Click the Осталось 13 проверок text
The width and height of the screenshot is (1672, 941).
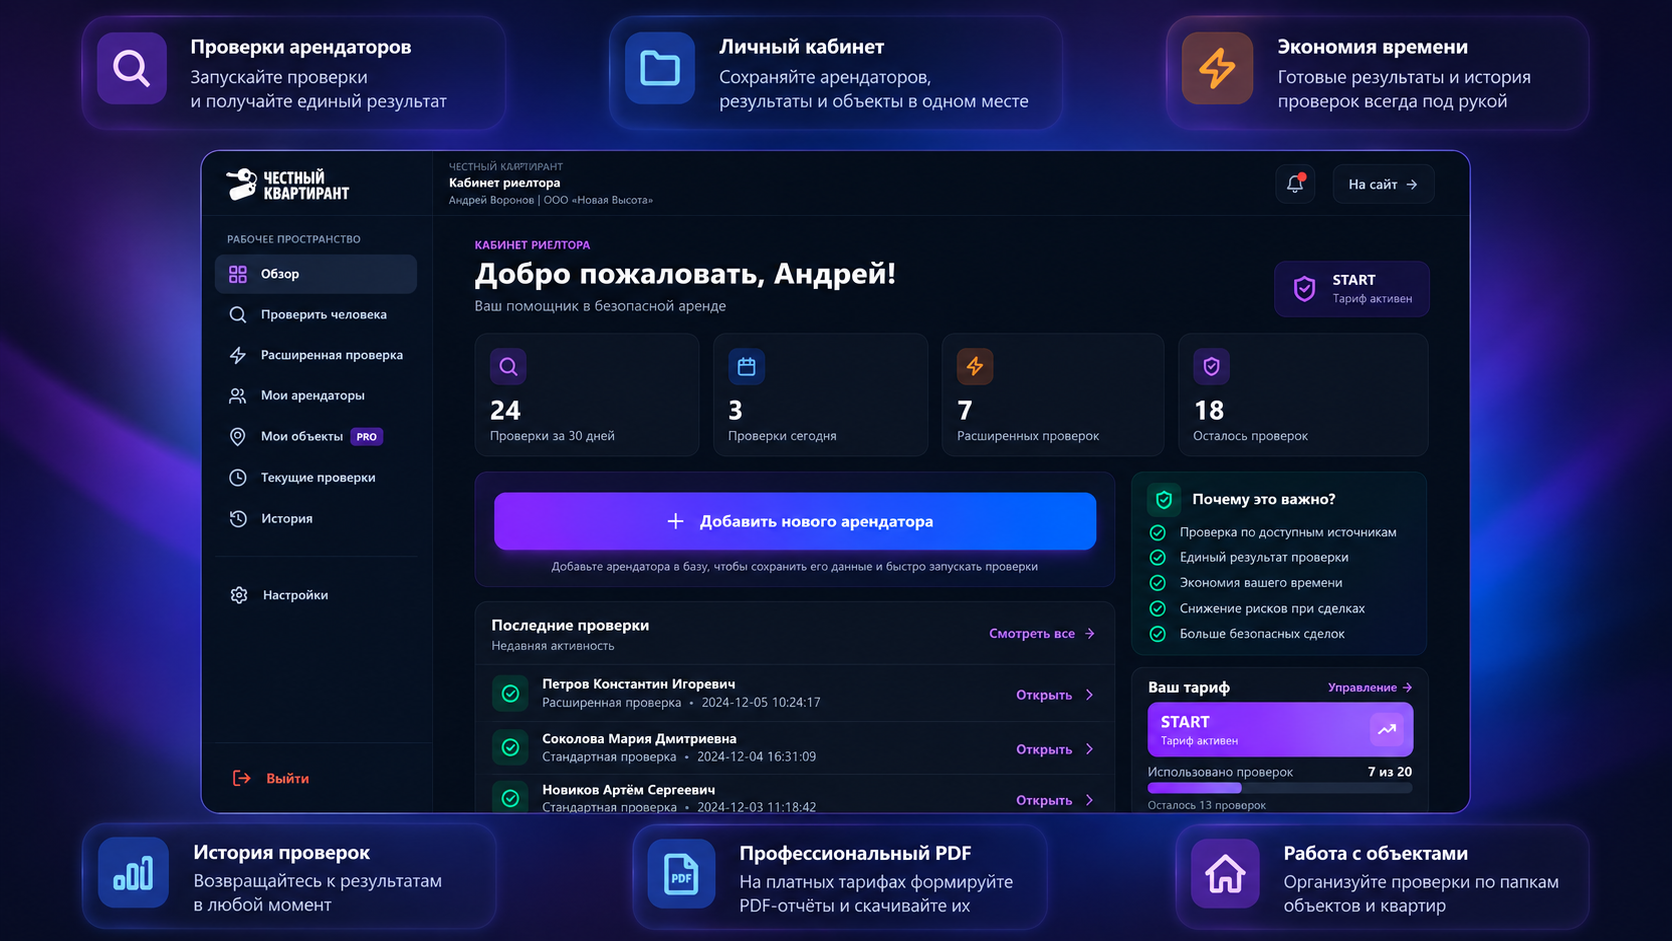[x=1207, y=805]
